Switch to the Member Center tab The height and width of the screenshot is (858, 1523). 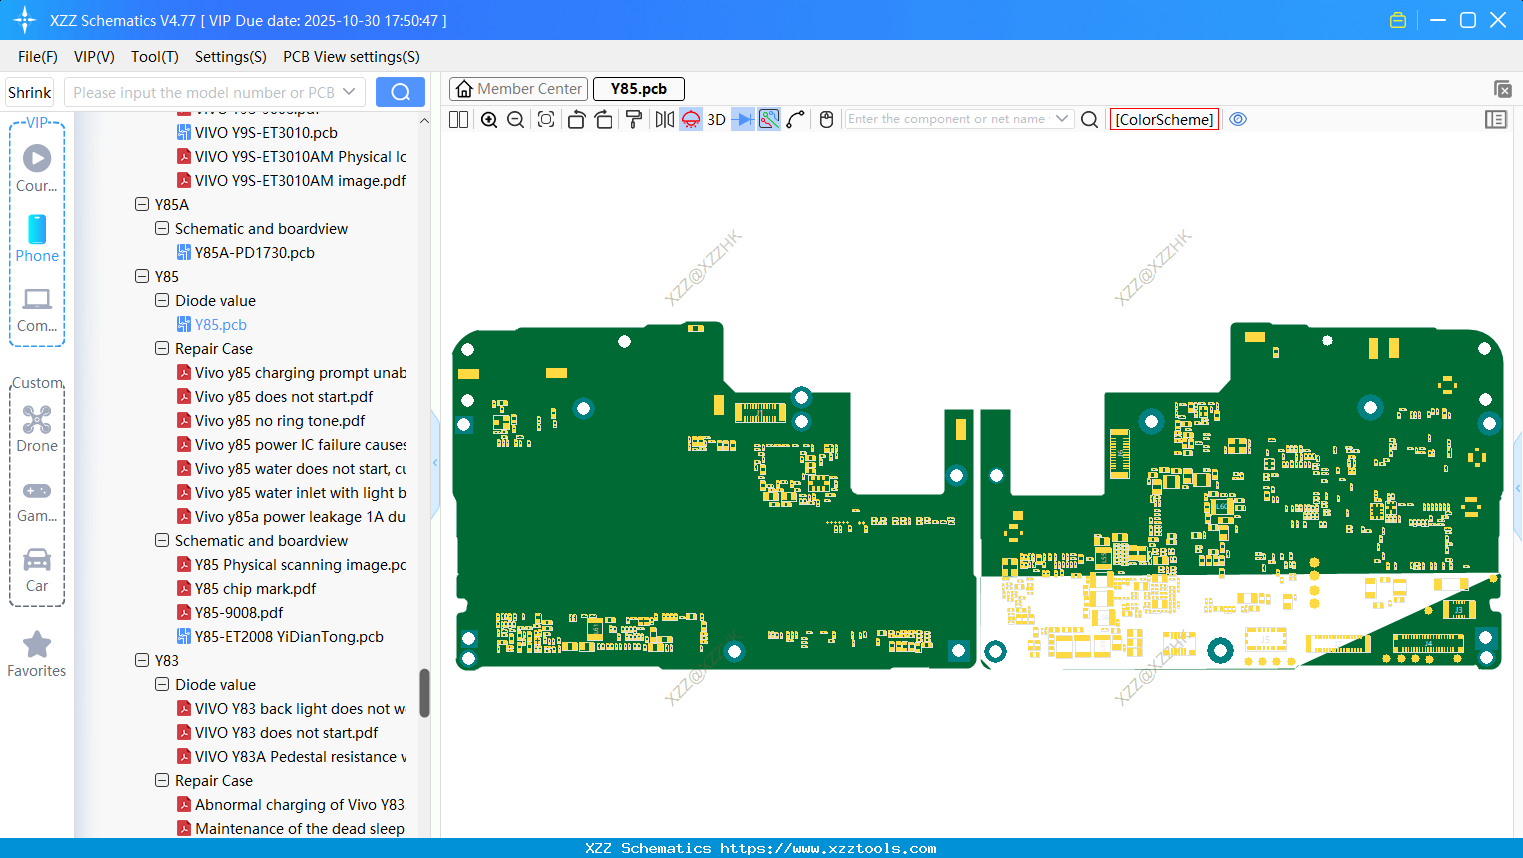(x=519, y=89)
